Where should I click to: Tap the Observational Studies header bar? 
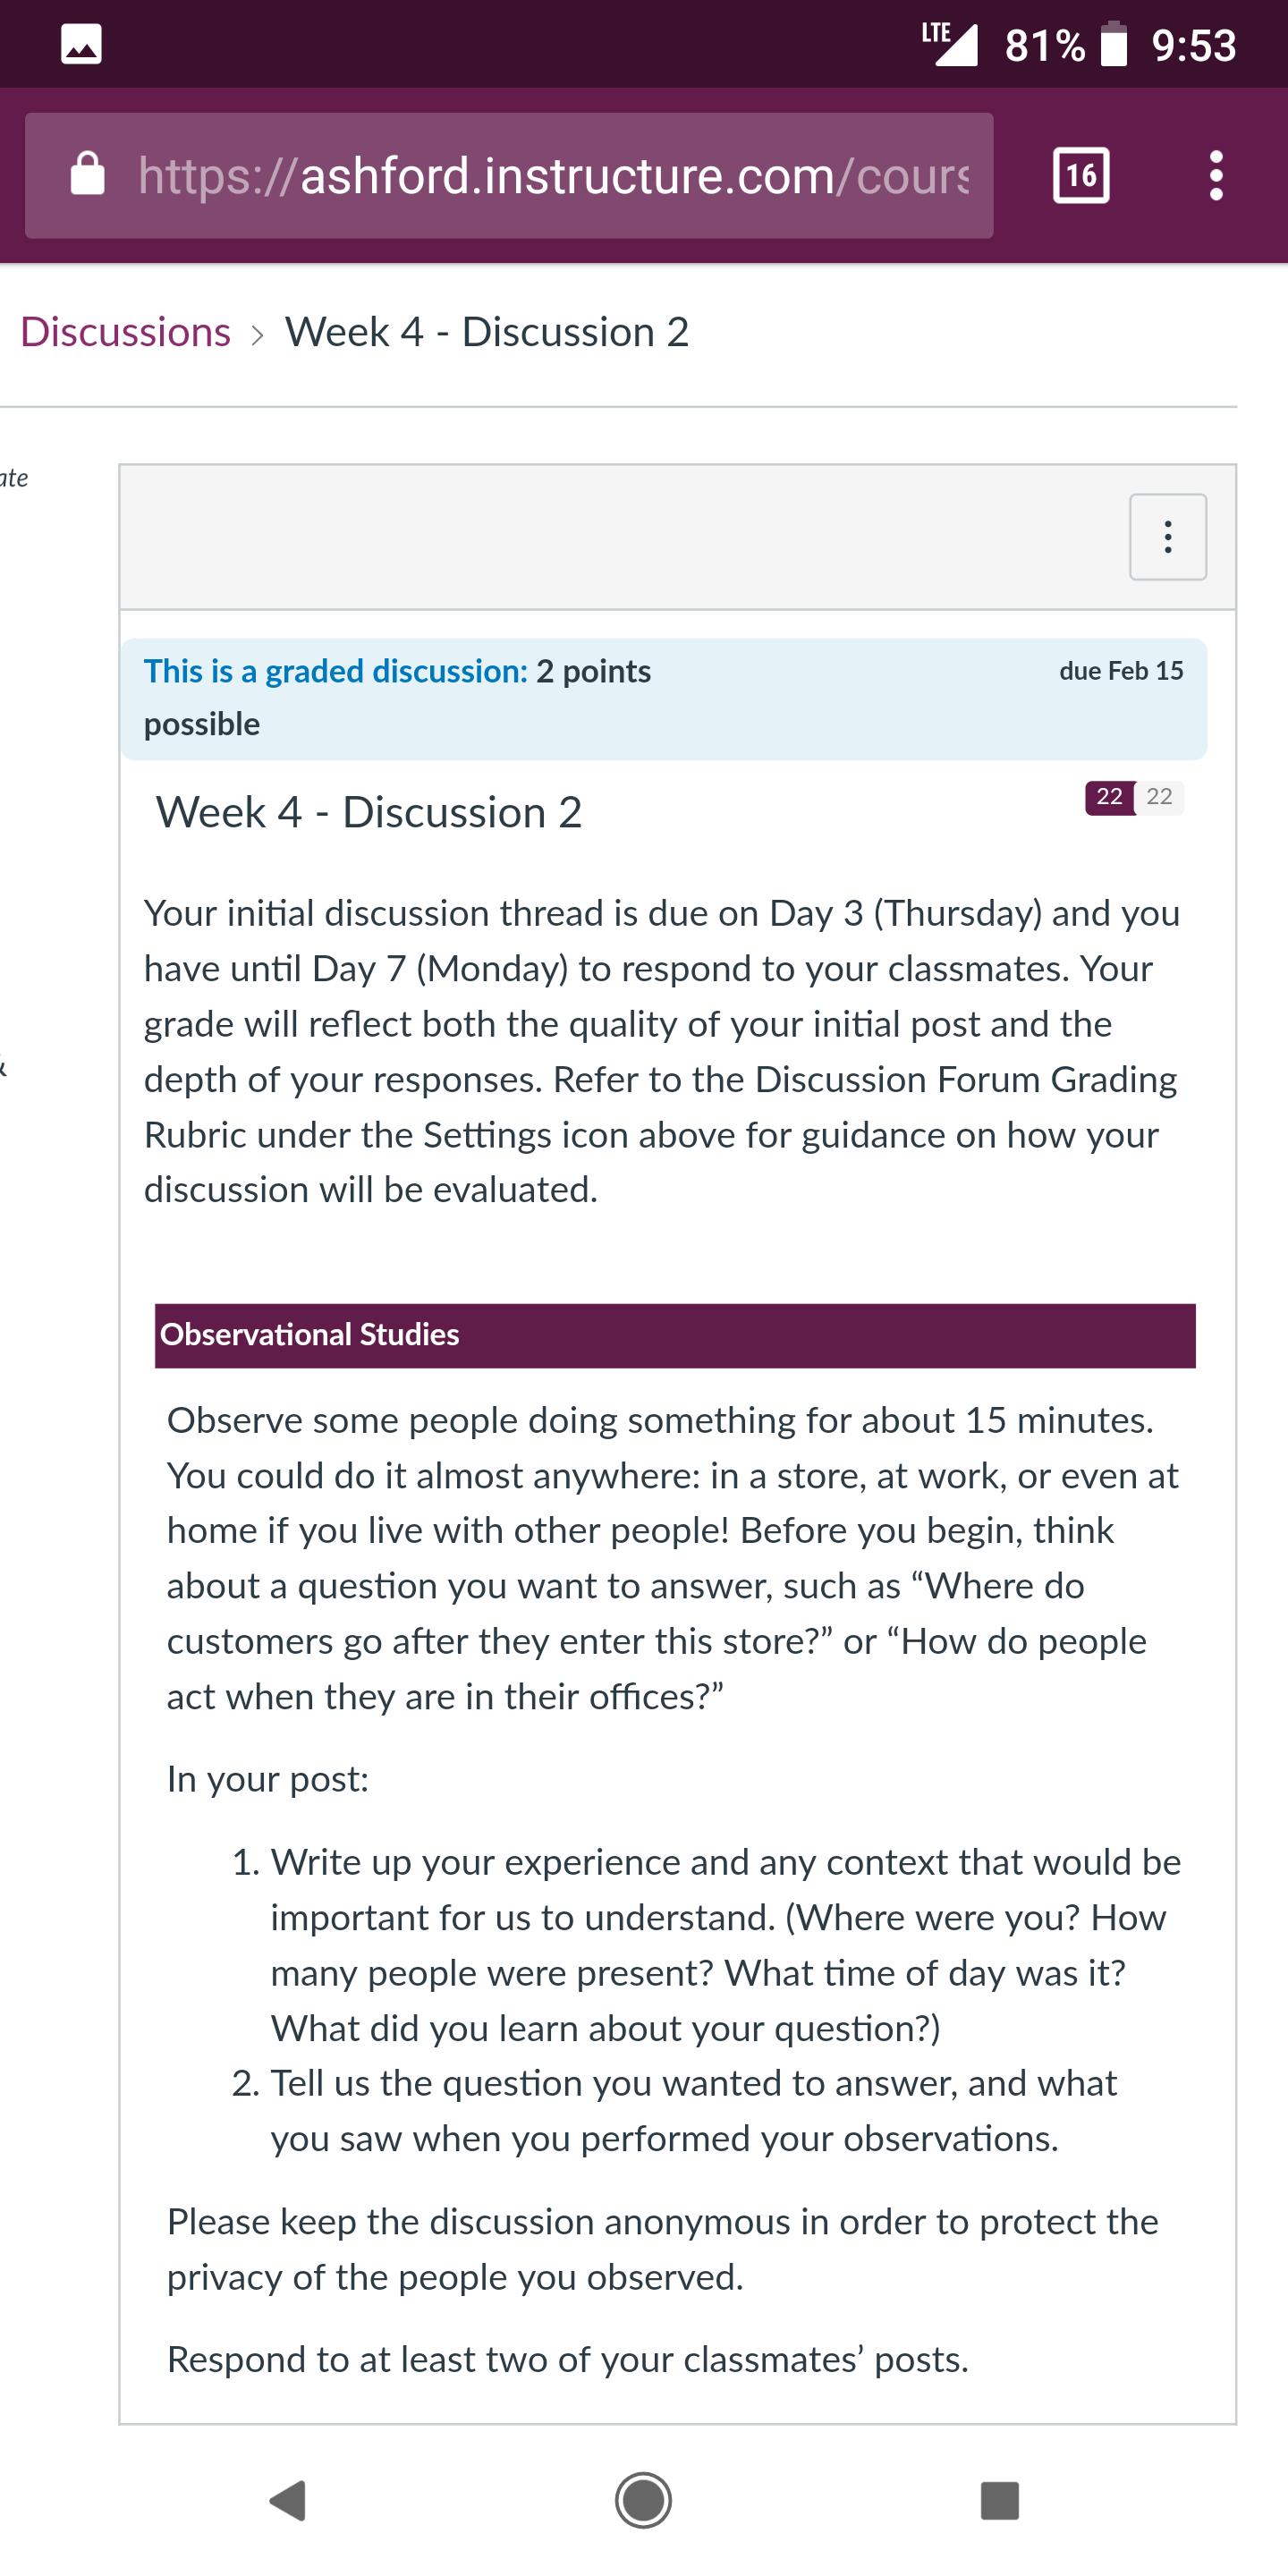675,1335
